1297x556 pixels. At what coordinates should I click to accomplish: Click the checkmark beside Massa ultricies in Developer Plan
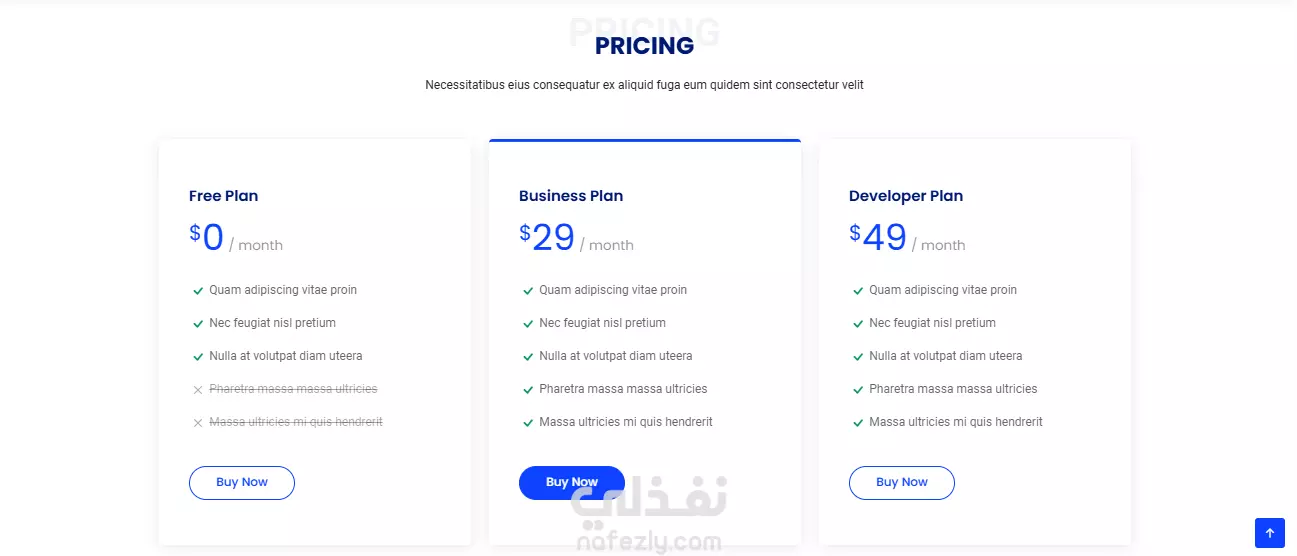858,423
